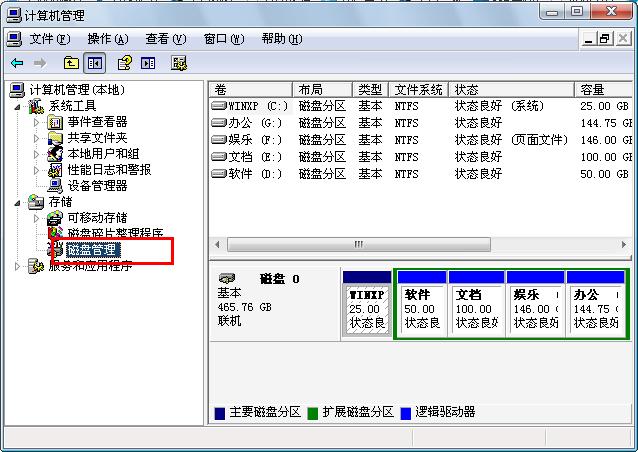
Task: Collapse the 系统工具 tree node
Action: (x=19, y=106)
